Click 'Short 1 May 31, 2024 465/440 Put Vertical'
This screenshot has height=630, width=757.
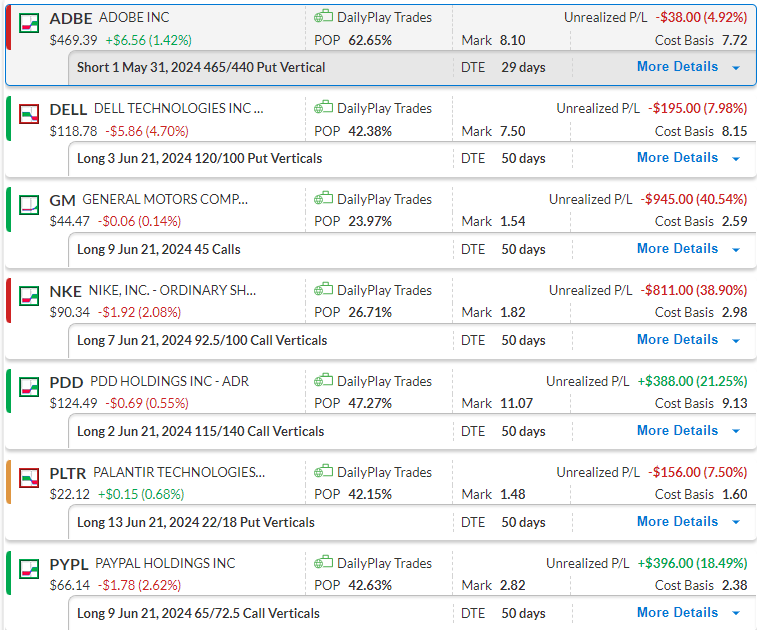pyautogui.click(x=201, y=68)
